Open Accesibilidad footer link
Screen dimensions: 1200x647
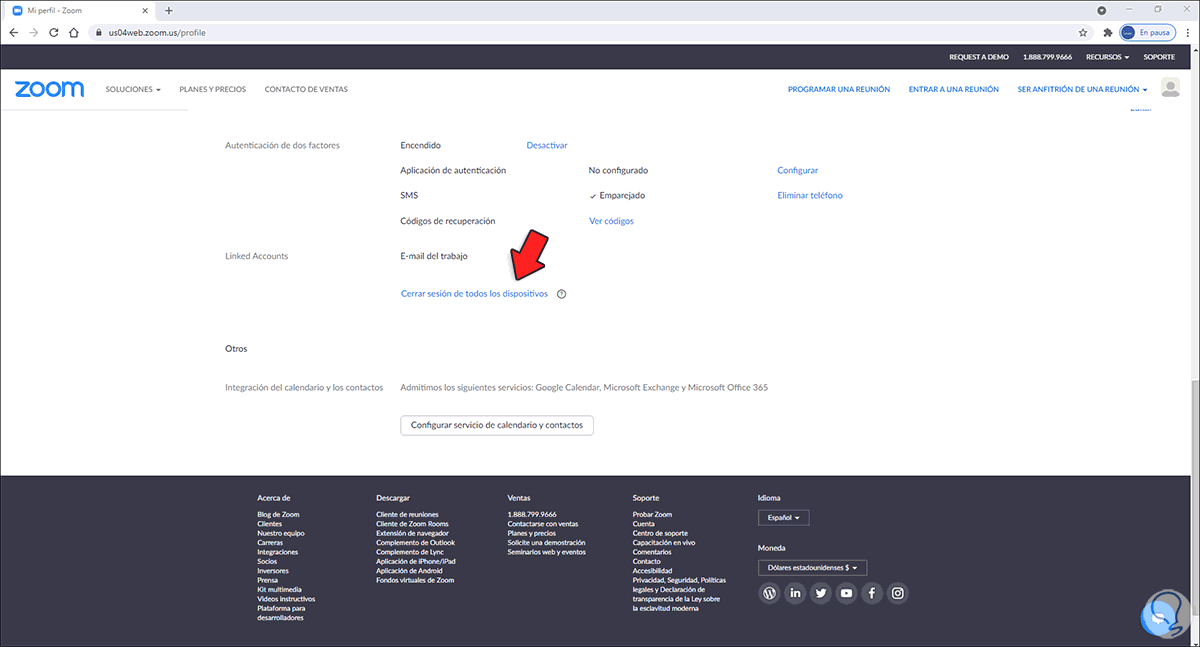pos(652,571)
